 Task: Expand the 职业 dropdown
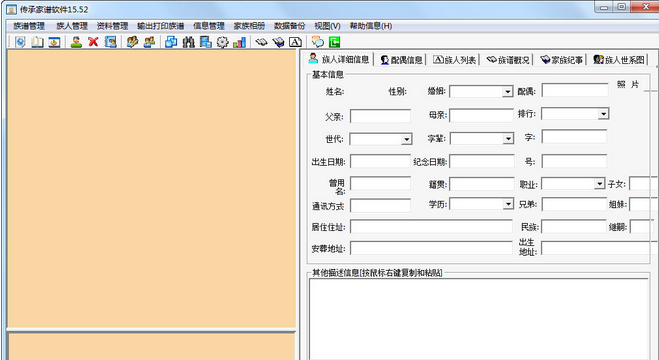pyautogui.click(x=600, y=184)
